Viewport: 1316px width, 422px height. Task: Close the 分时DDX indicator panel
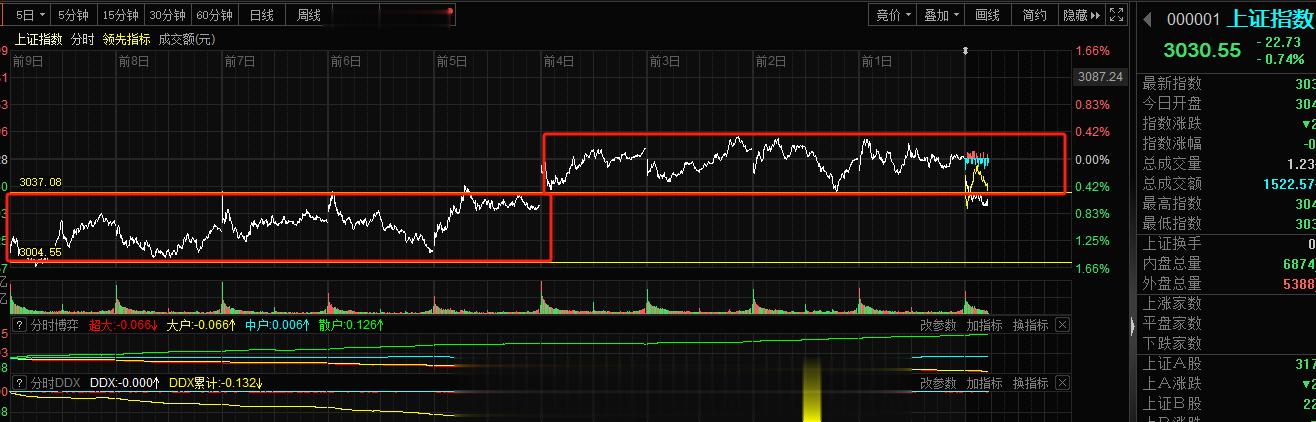pyautogui.click(x=1062, y=383)
